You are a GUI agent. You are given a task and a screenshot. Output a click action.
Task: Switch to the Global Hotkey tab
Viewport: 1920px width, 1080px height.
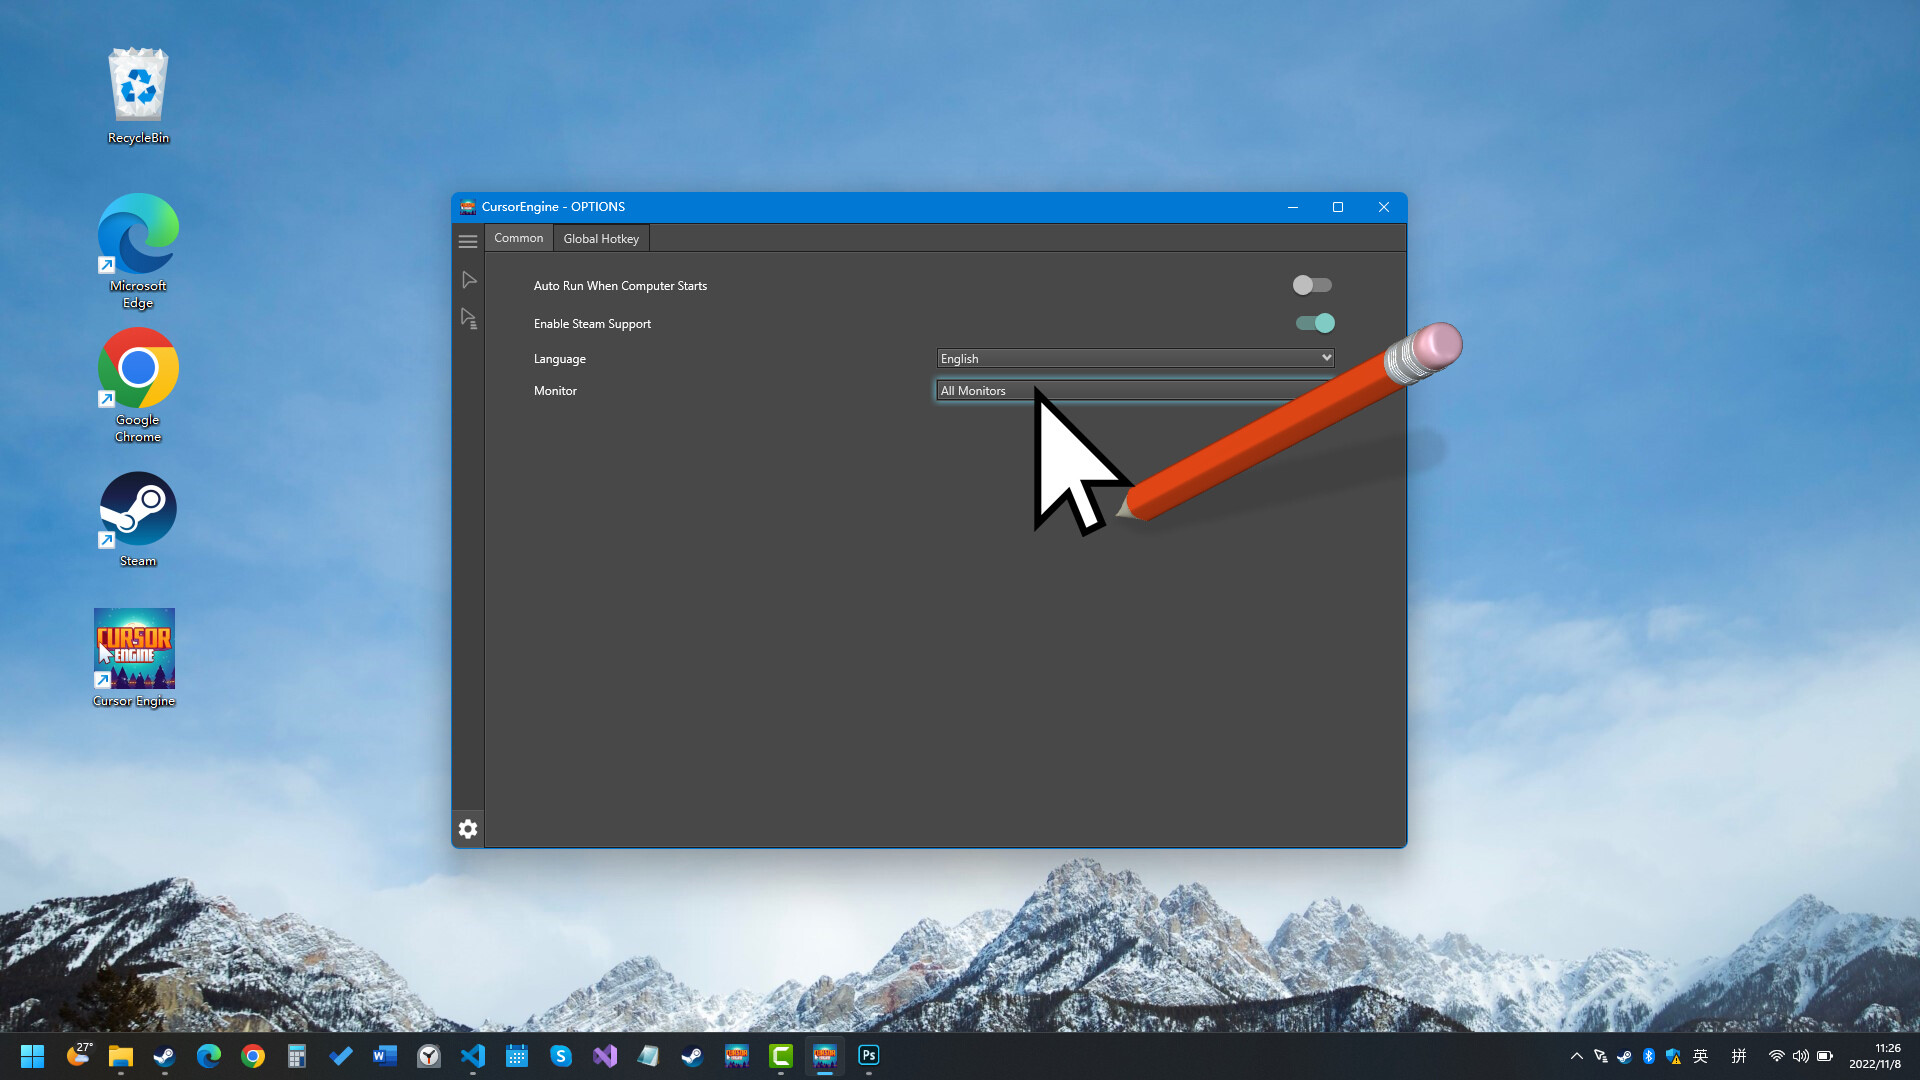[x=601, y=238]
